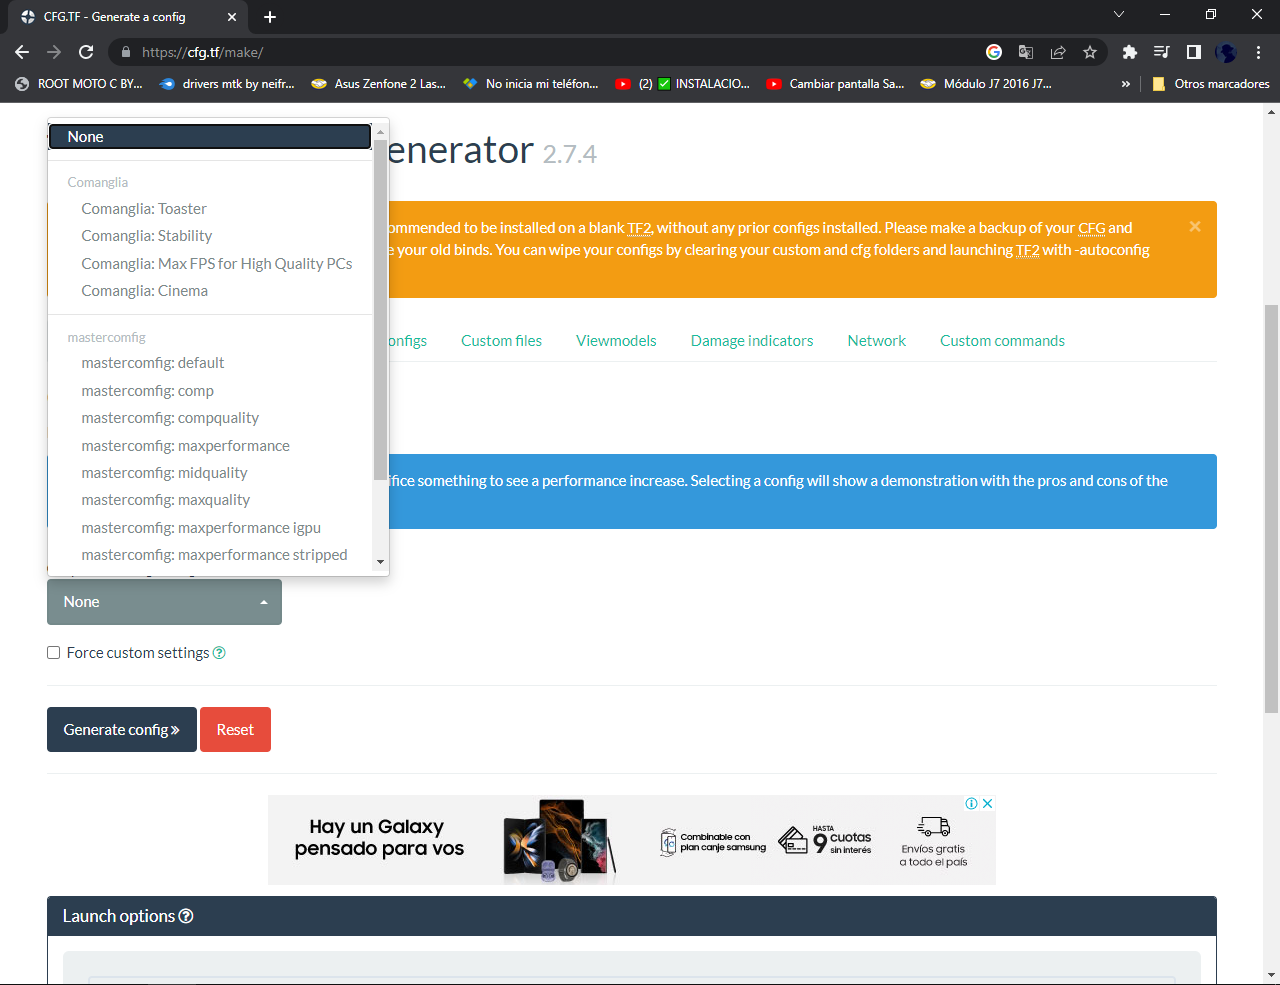Enable Force custom settings checkbox

[x=54, y=653]
